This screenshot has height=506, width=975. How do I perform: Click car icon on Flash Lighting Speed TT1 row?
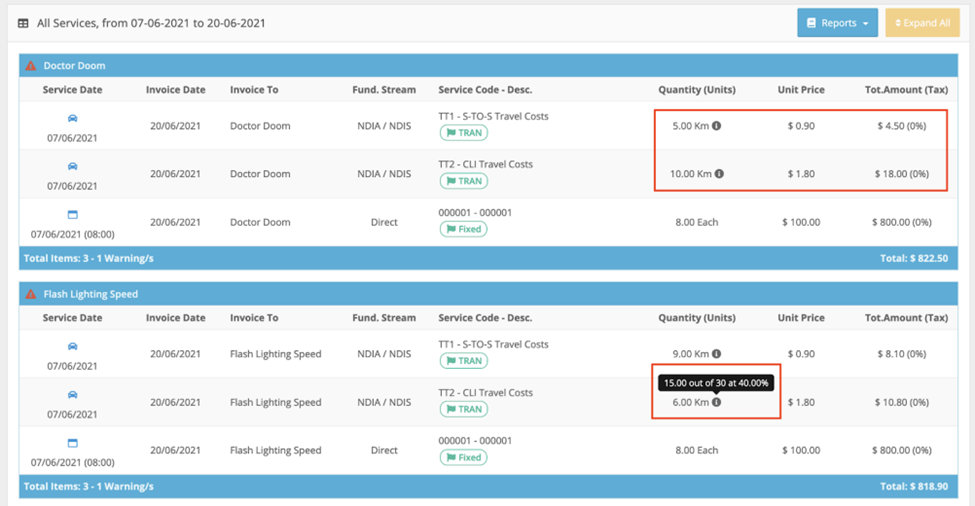point(72,346)
